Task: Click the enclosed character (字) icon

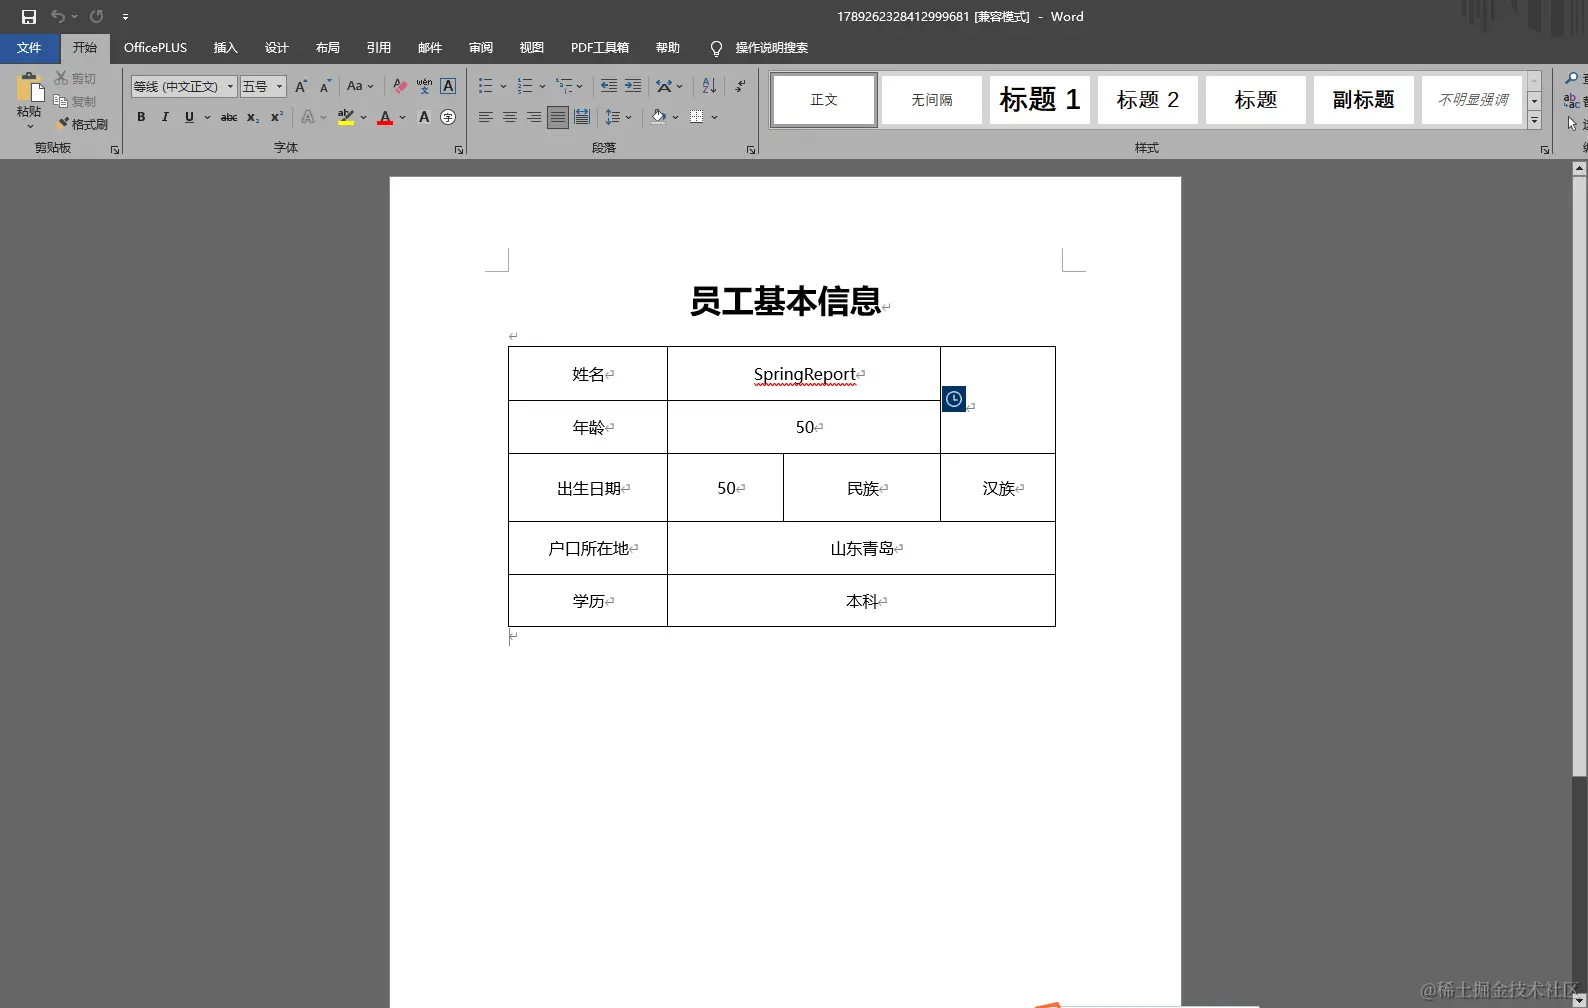Action: pyautogui.click(x=448, y=117)
